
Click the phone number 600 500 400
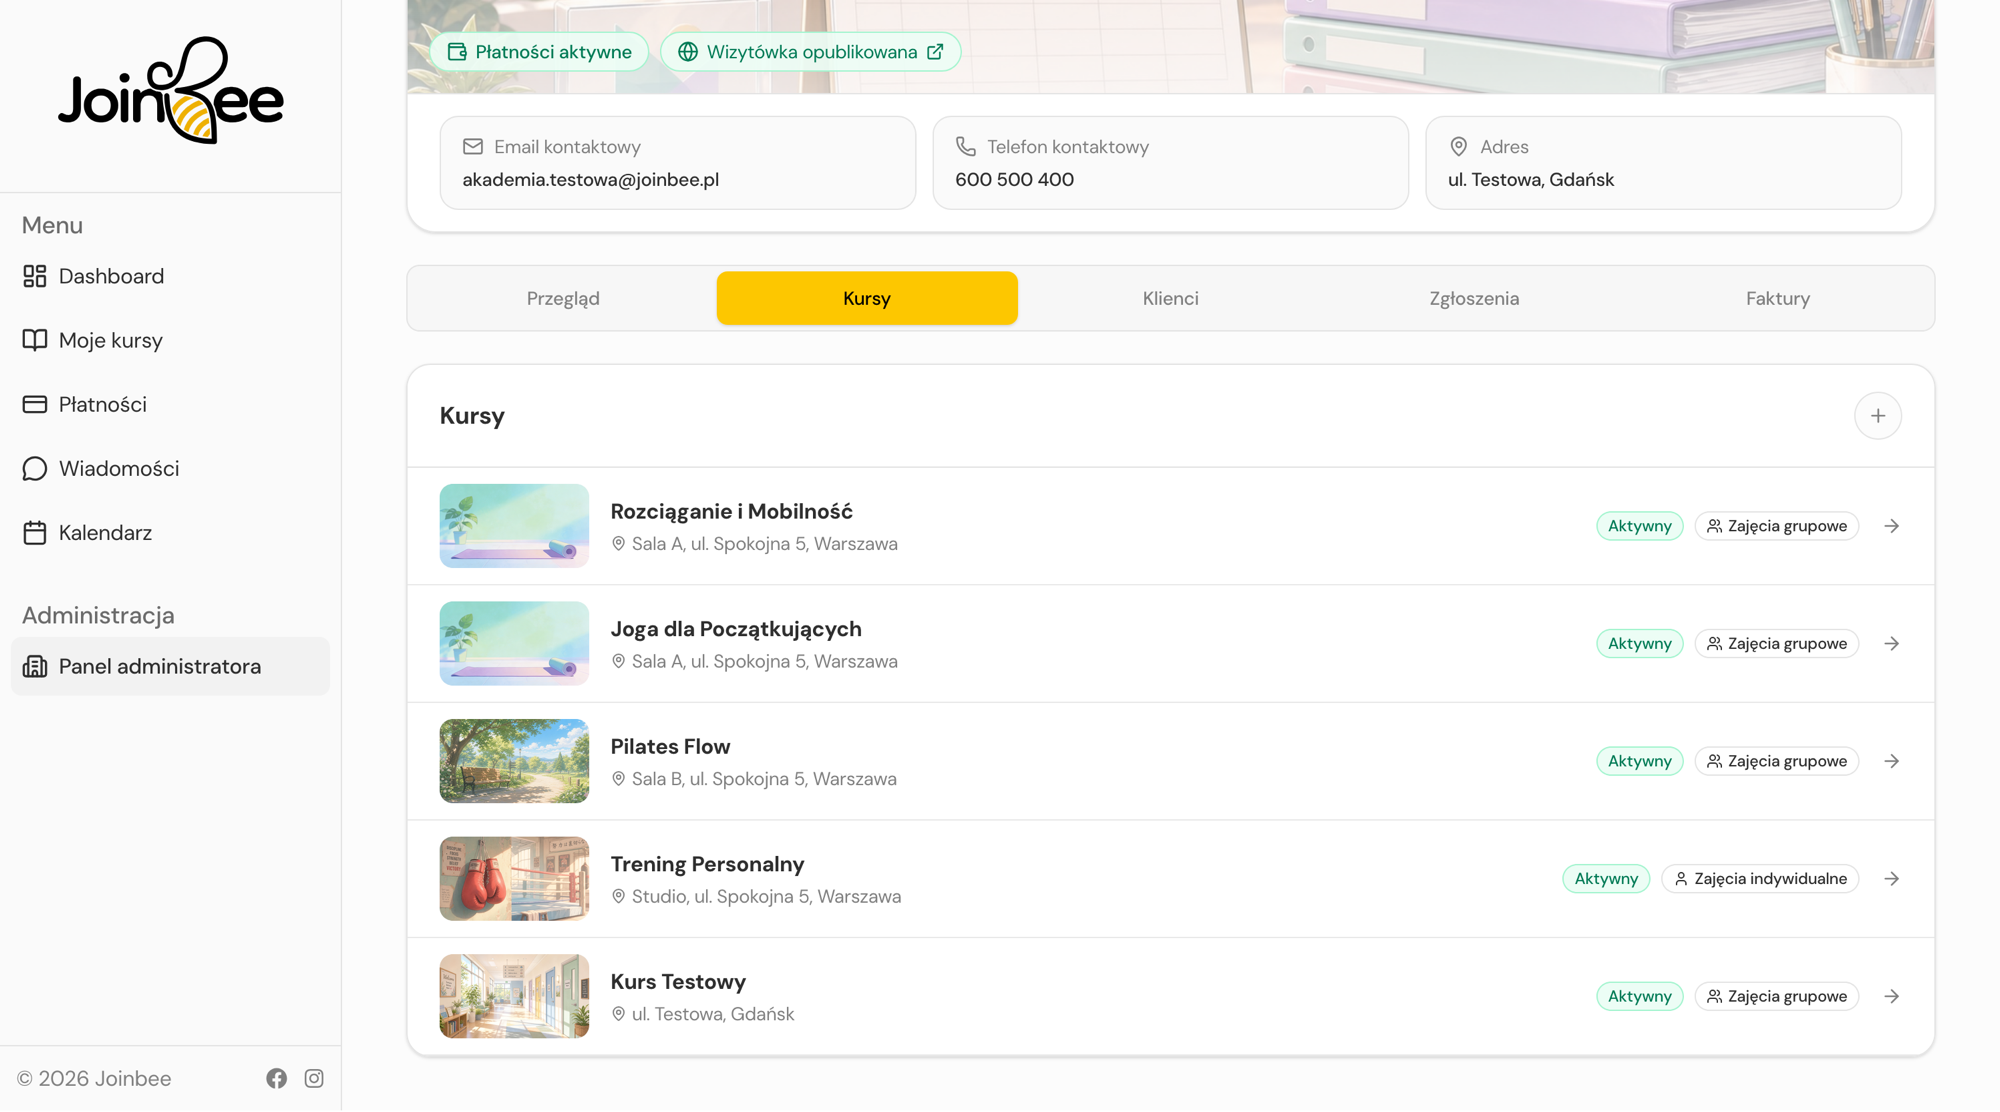(1014, 180)
